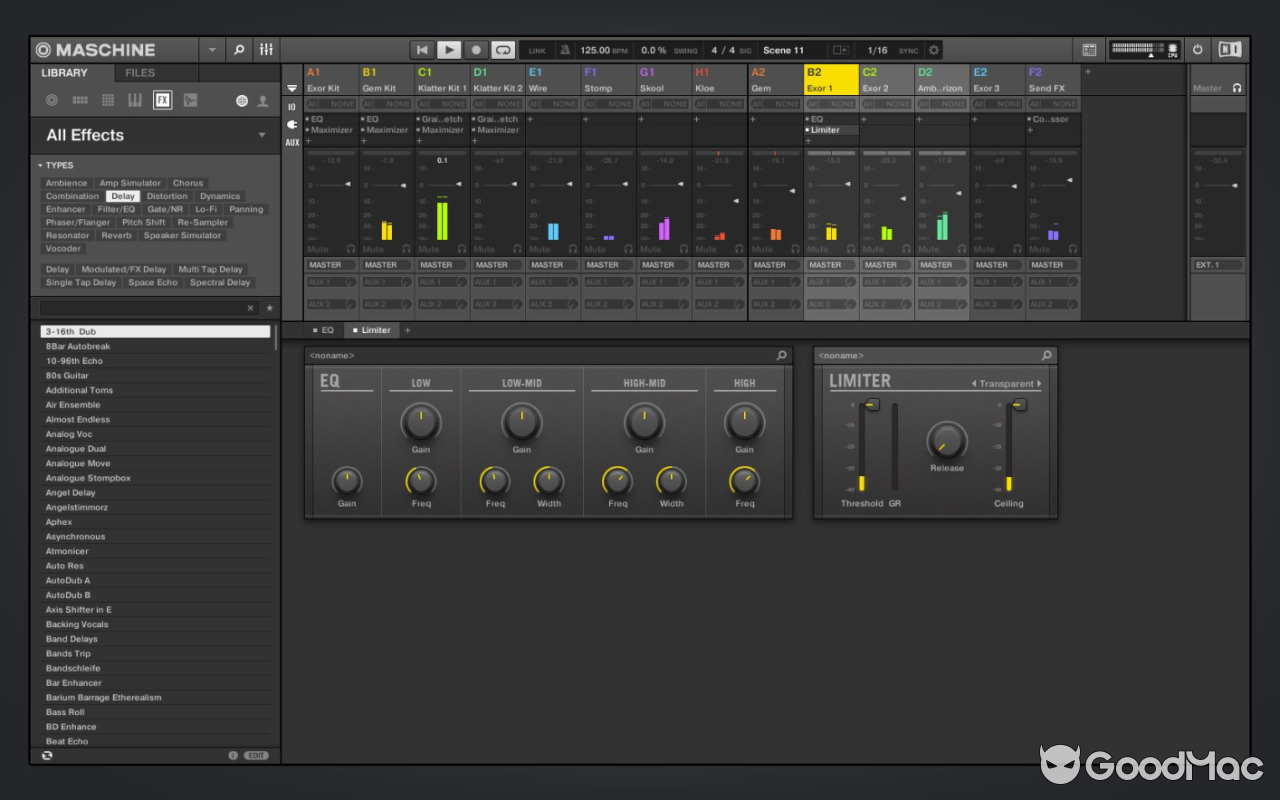Open the browser search magnifier in header
The width and height of the screenshot is (1280, 800).
coord(239,49)
